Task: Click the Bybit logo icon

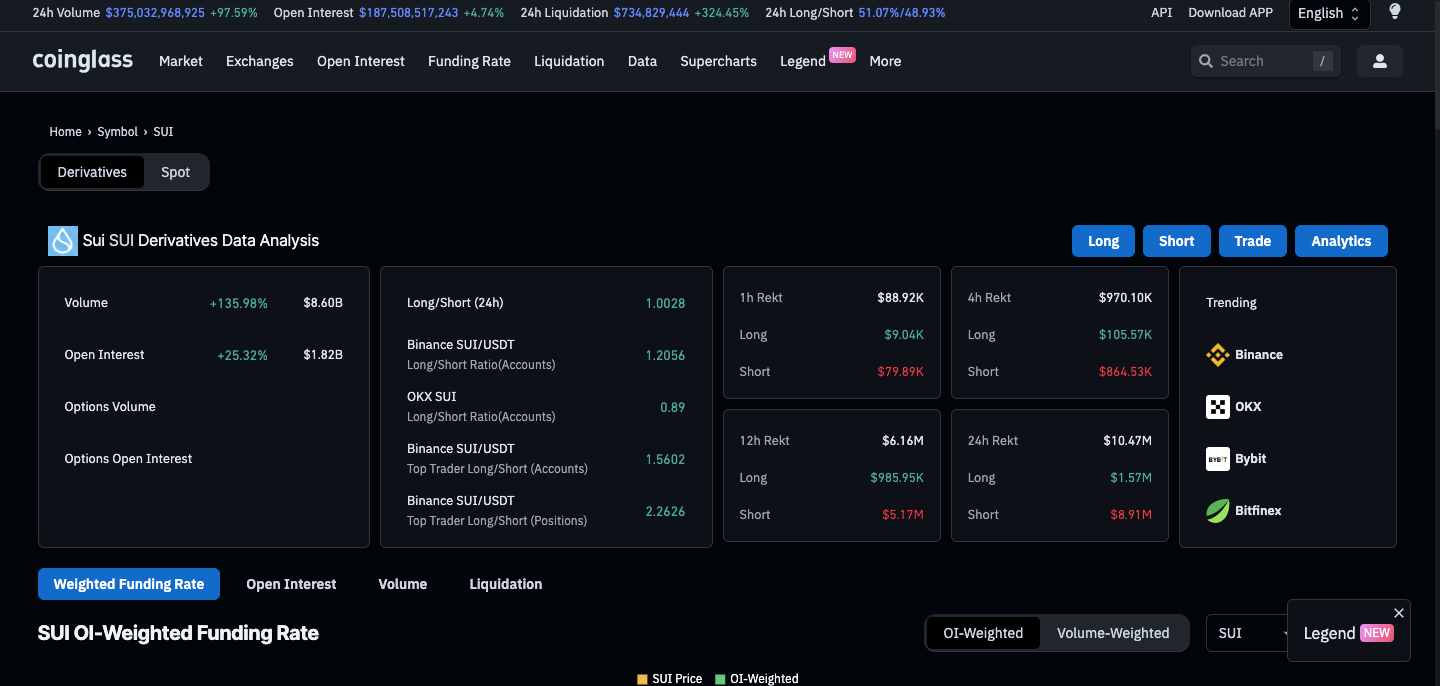Action: tap(1217, 459)
